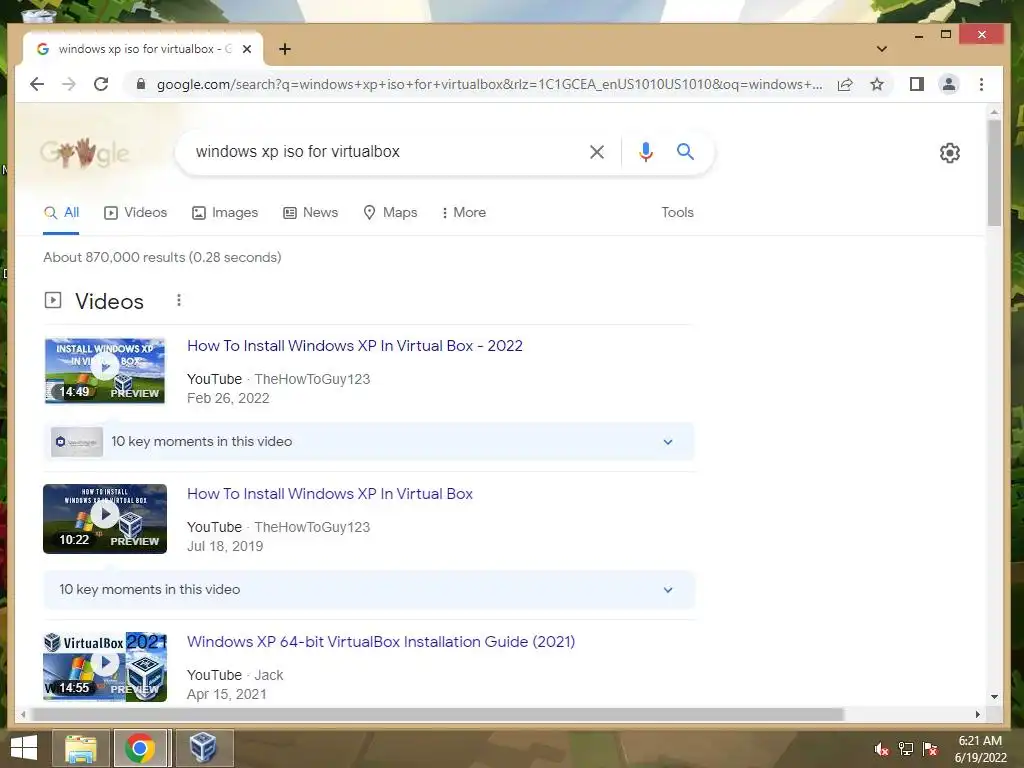Click the scroll up arrow
Screen dimensions: 1024x768
[994, 112]
